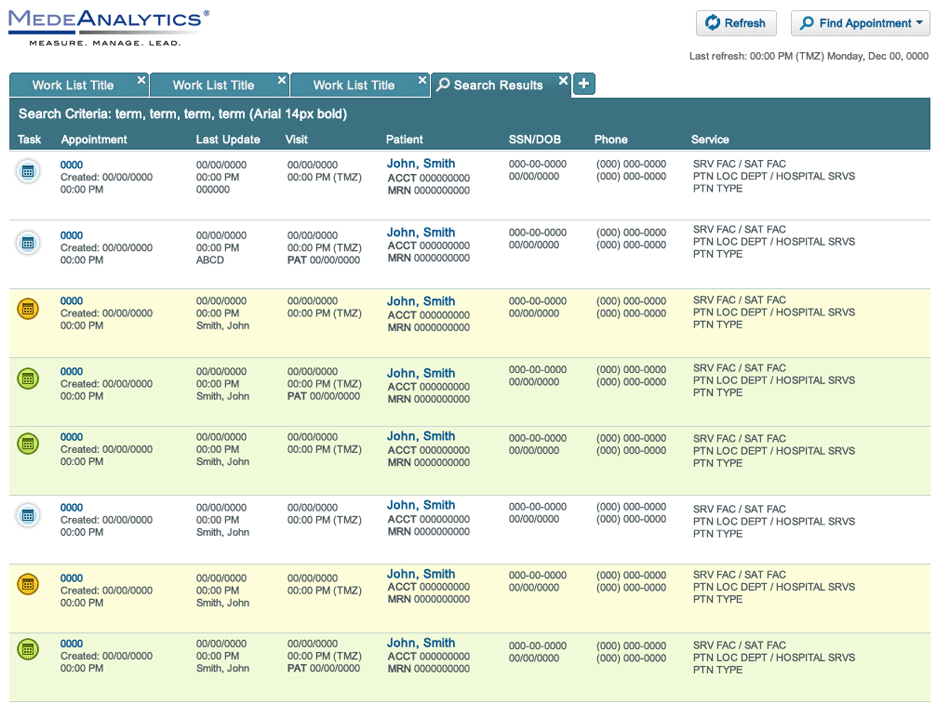This screenshot has height=718, width=950.
Task: Expand the Find Appointment dropdown
Action: [x=860, y=23]
